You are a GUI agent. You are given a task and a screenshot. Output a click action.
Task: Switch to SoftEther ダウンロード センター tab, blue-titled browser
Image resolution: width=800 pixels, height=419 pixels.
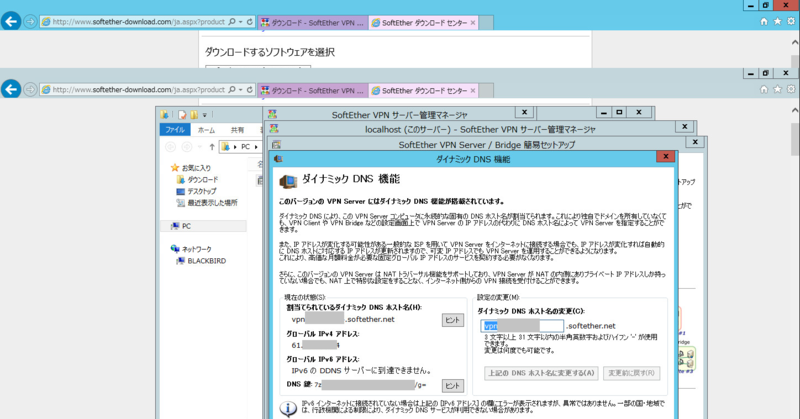423,22
